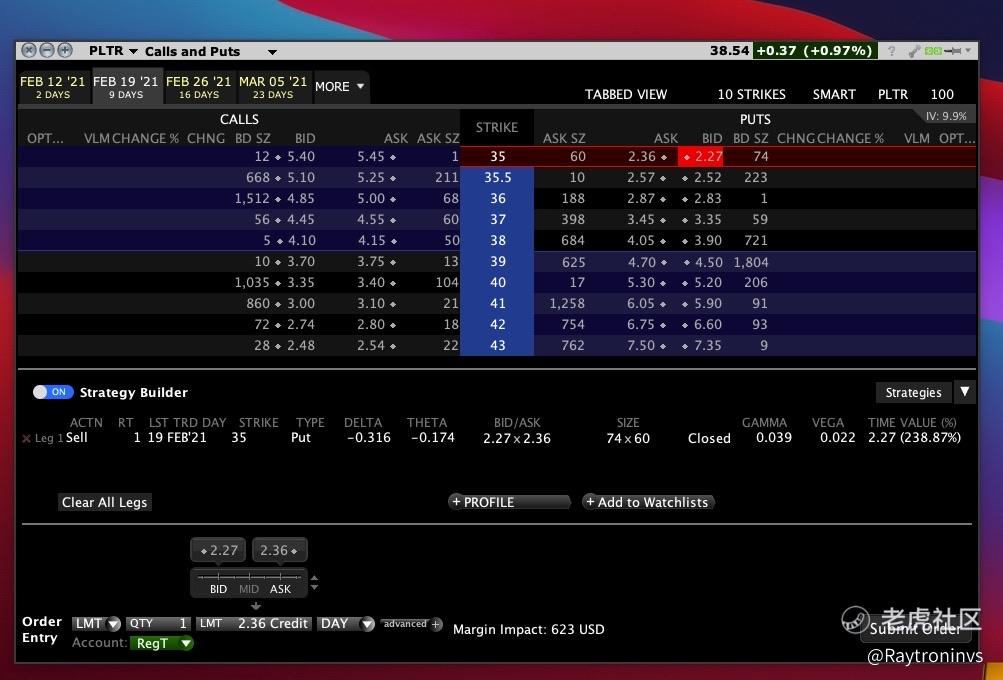Open the Calls and Puts view dropdown

pos(272,52)
